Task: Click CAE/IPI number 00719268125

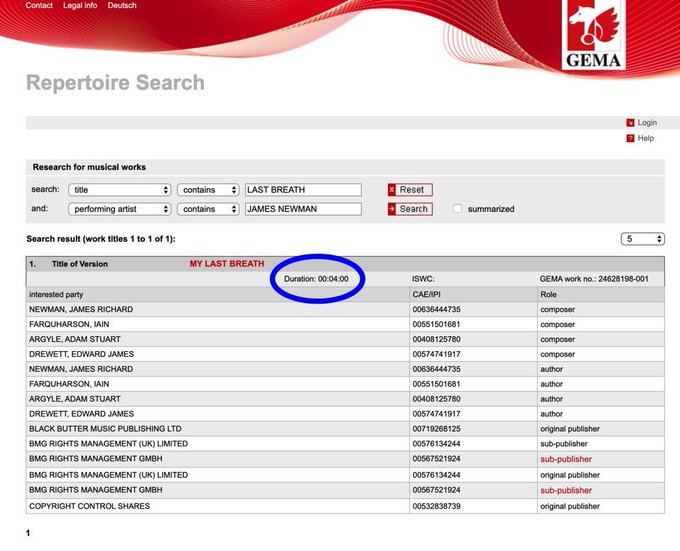Action: tap(436, 429)
